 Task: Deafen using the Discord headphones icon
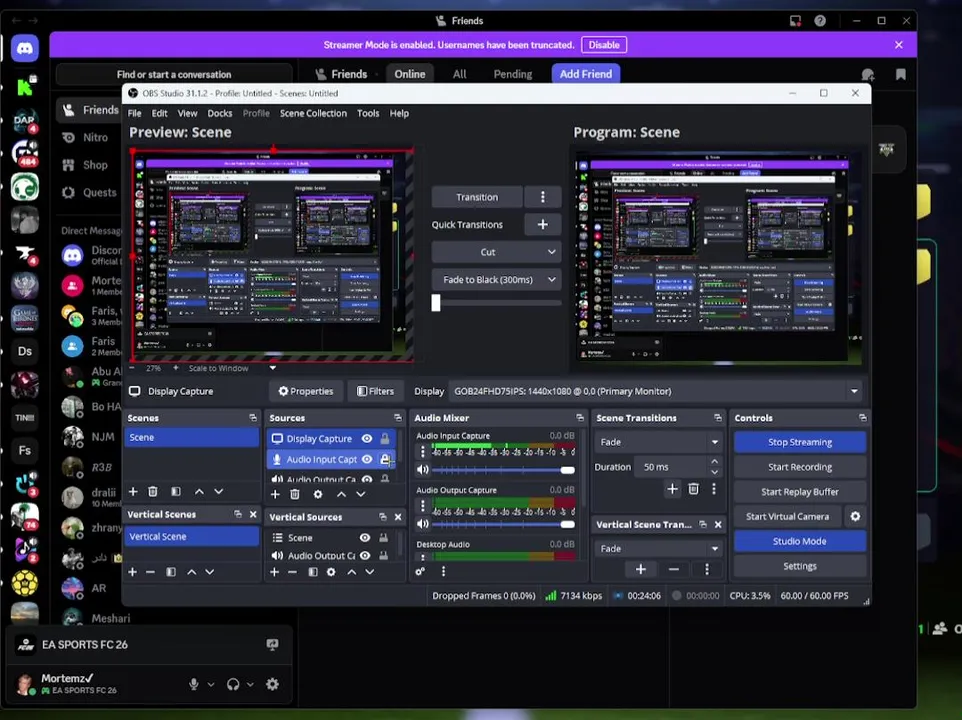click(x=233, y=684)
